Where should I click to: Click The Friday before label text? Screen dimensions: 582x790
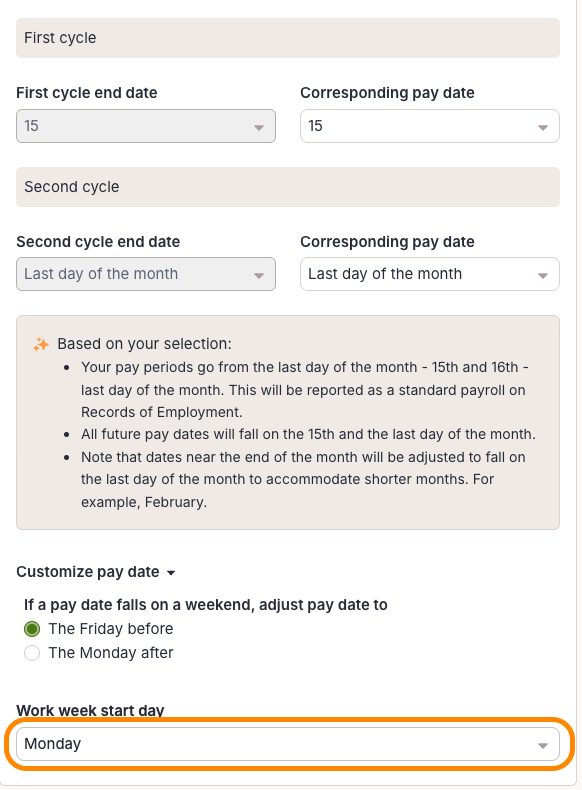(111, 629)
